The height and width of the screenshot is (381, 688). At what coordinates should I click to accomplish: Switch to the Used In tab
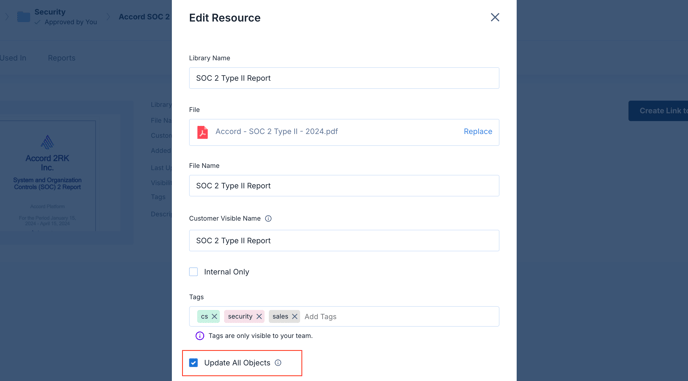pos(13,58)
